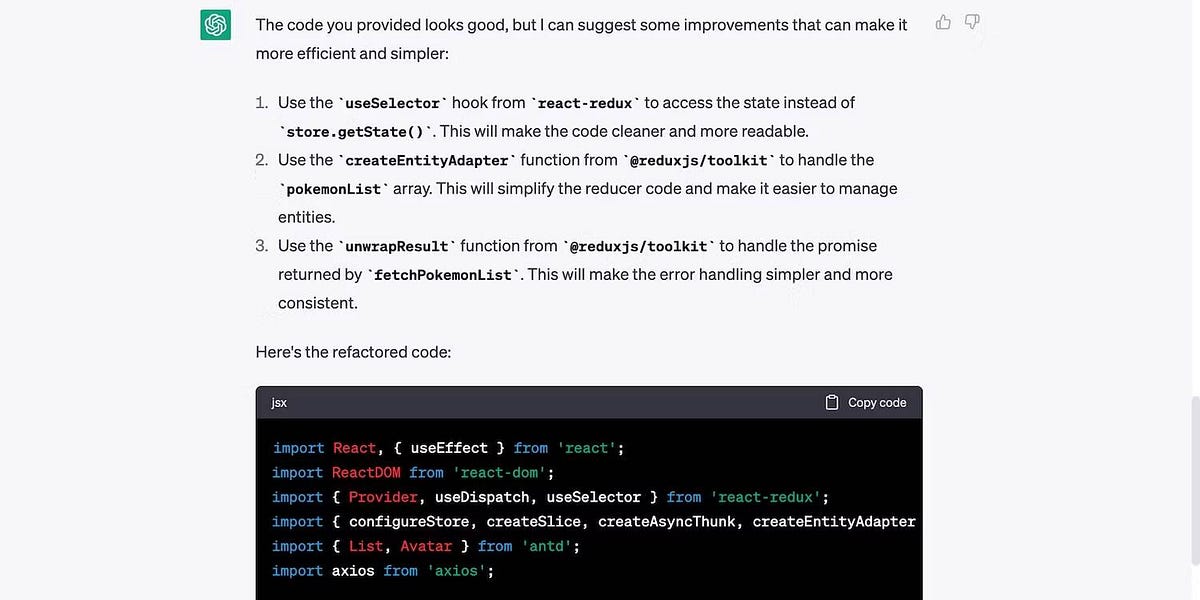
Task: Click the inline code 'useSelector'
Action: 393,103
